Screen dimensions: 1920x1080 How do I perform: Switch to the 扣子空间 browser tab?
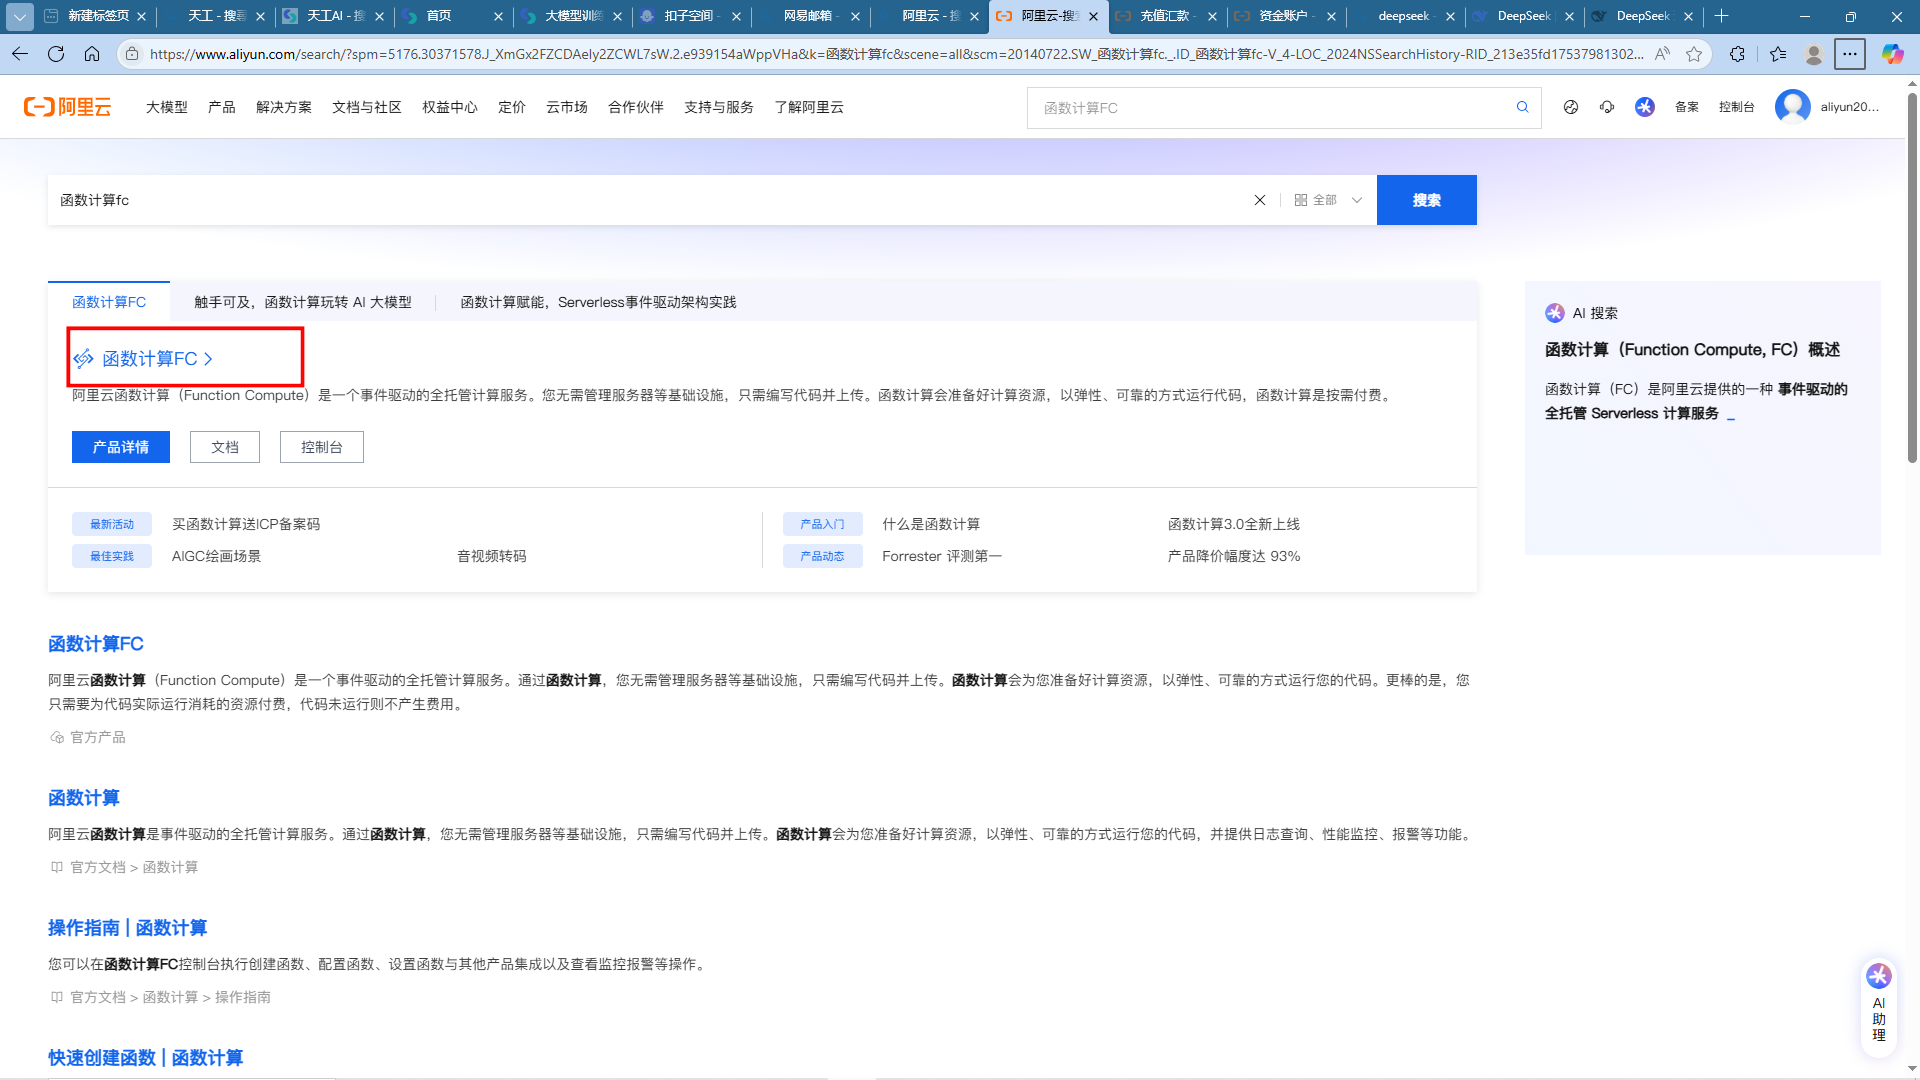pos(690,16)
